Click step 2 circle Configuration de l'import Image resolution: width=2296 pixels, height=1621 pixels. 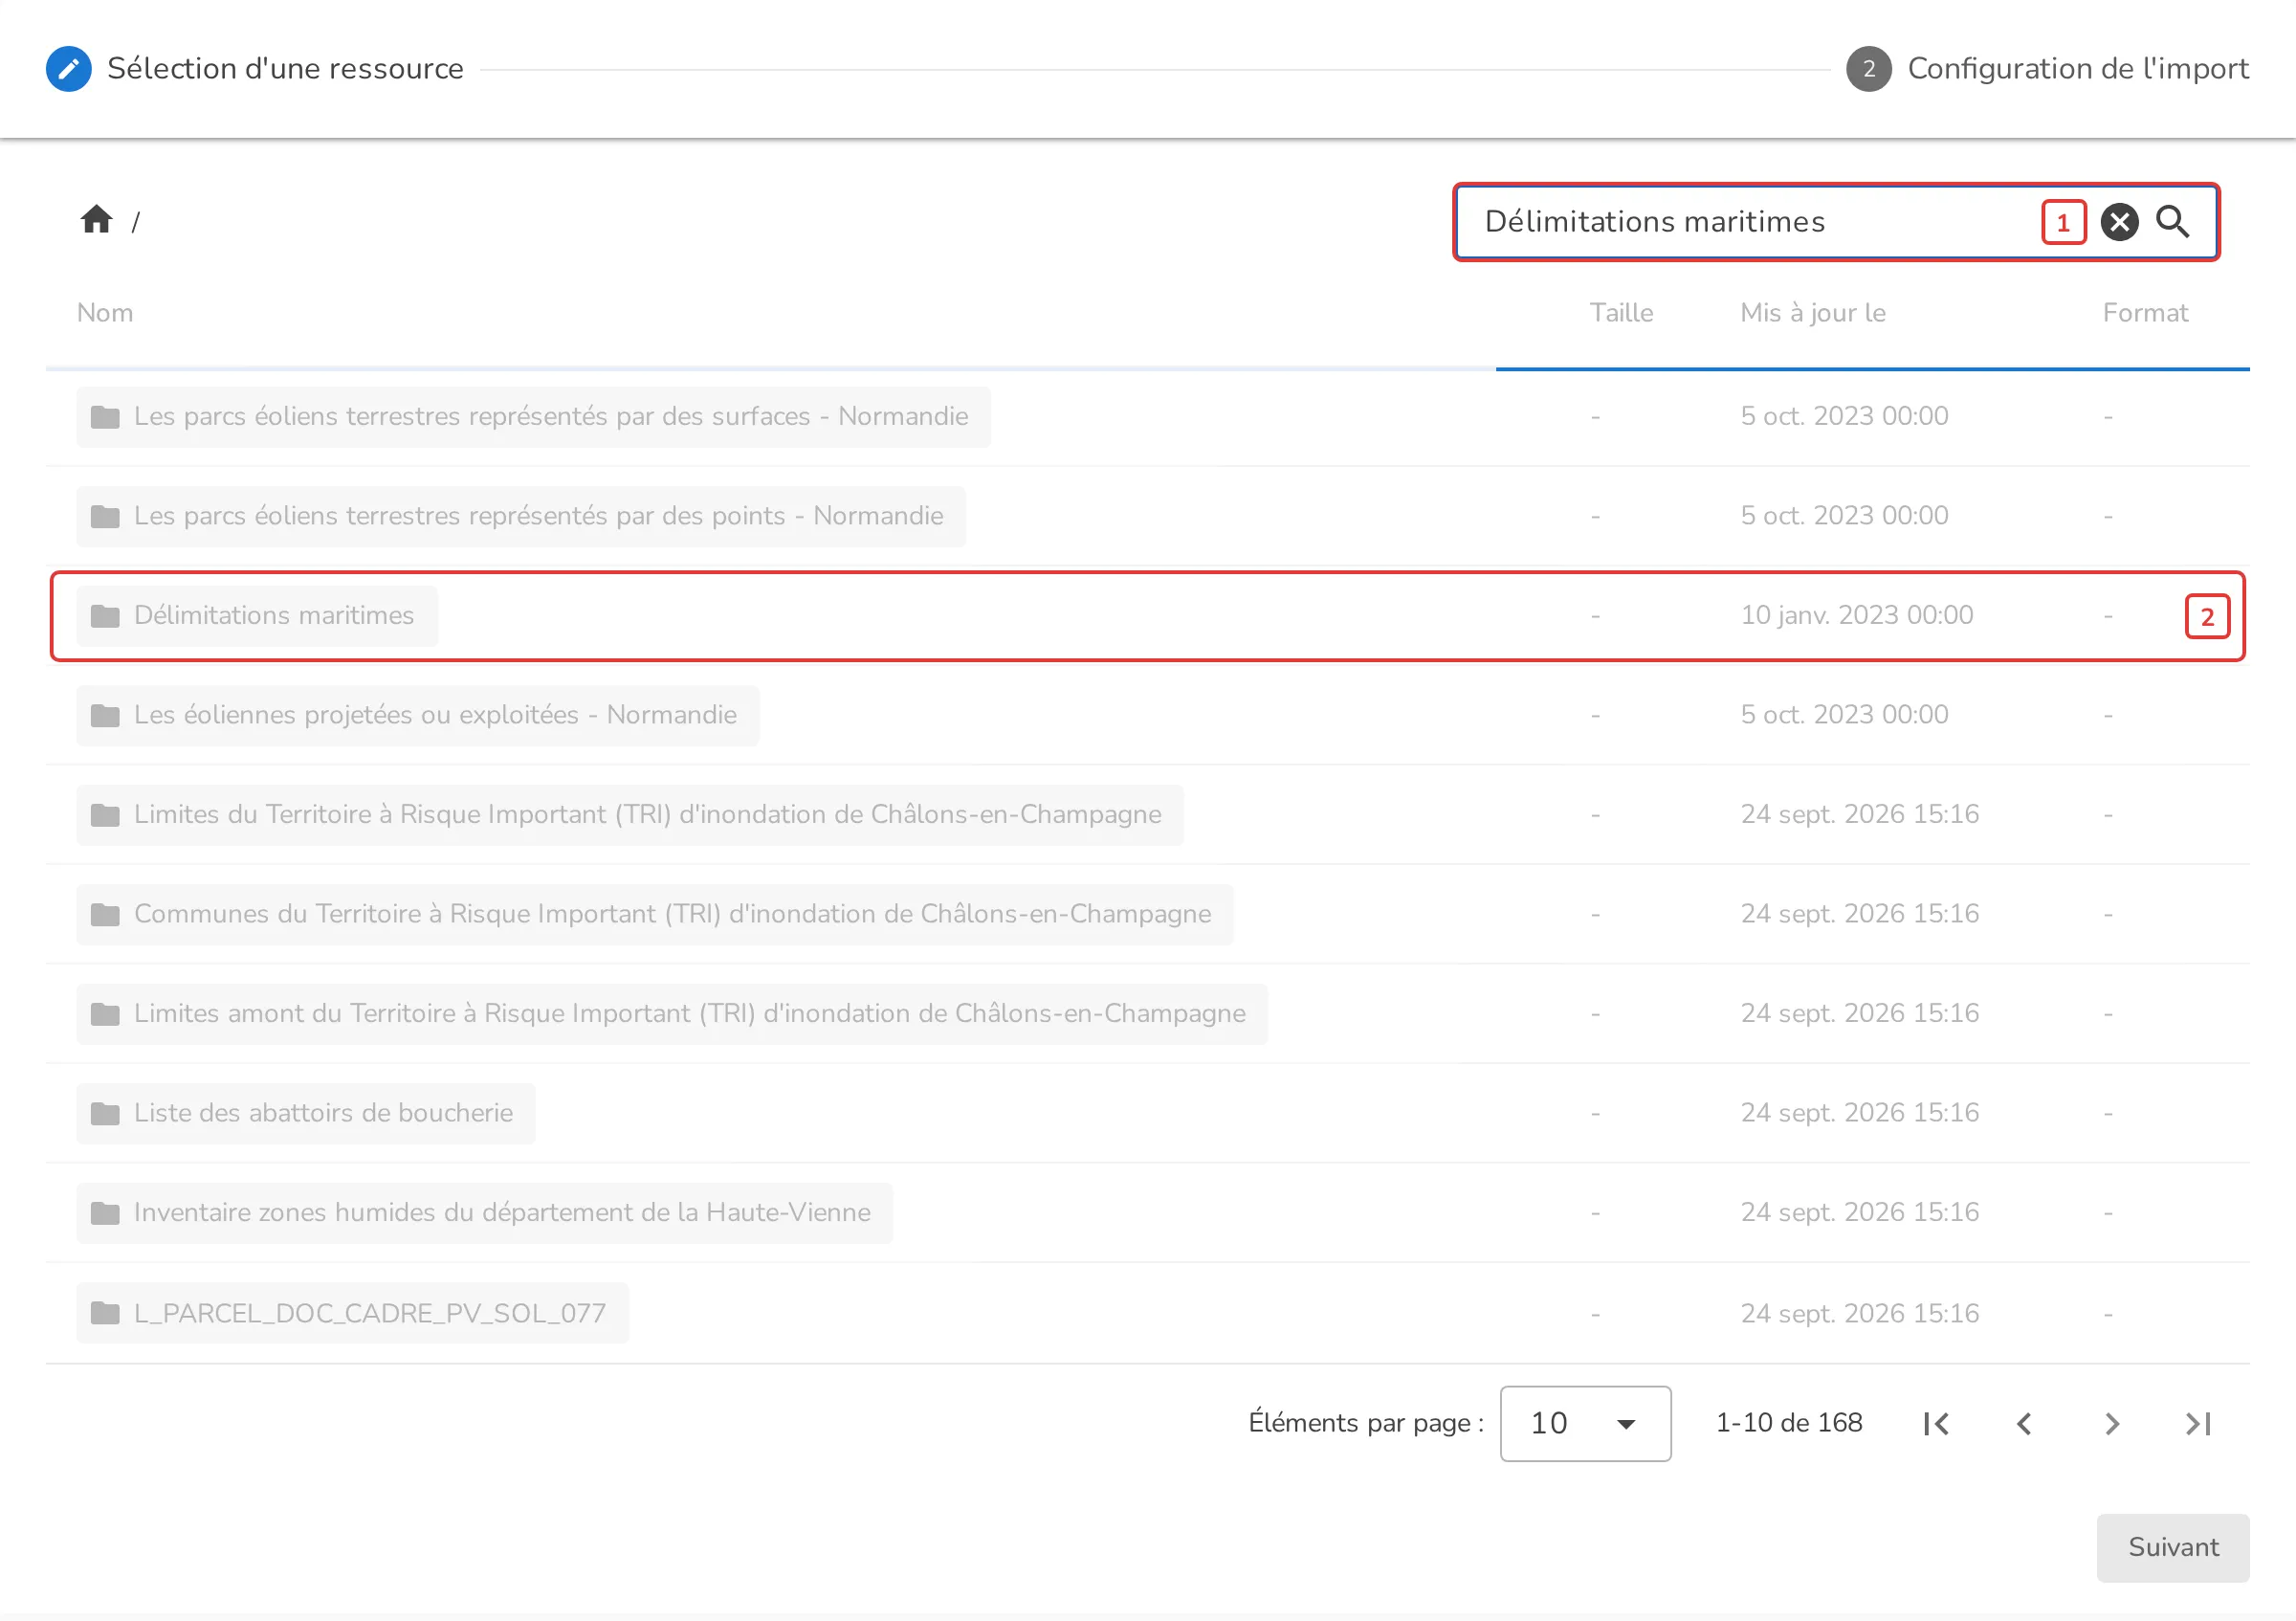point(1868,69)
